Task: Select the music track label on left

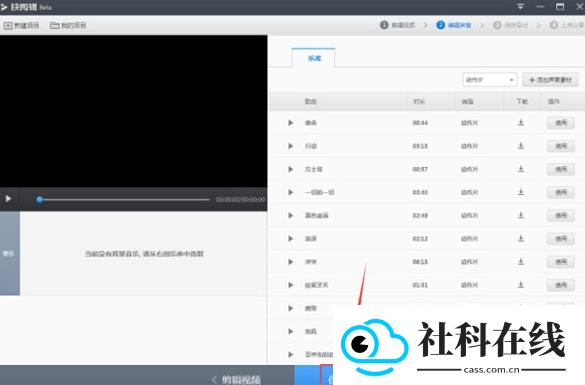Action: tap(10, 253)
